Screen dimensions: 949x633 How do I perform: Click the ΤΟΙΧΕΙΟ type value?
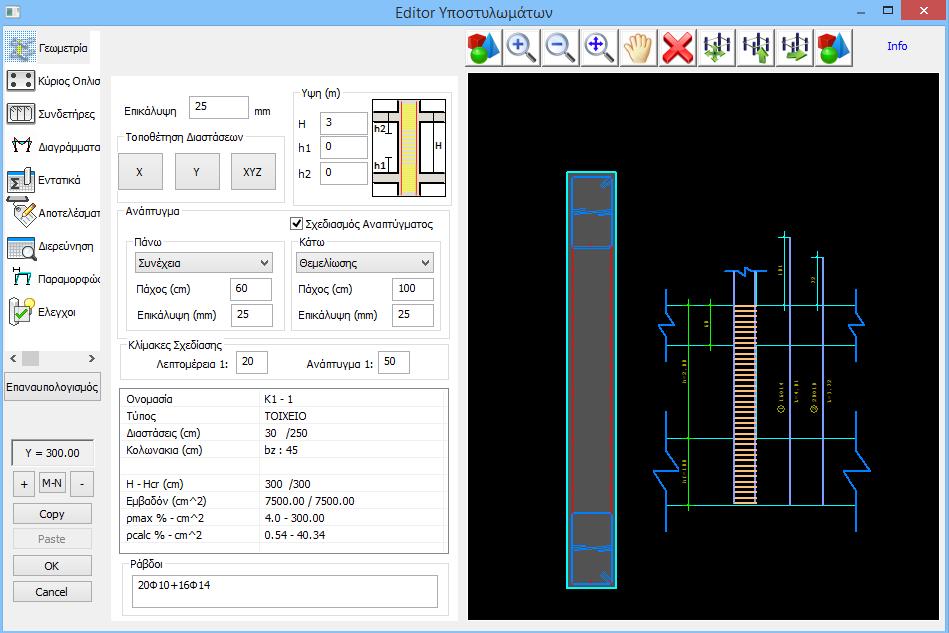pyautogui.click(x=286, y=416)
